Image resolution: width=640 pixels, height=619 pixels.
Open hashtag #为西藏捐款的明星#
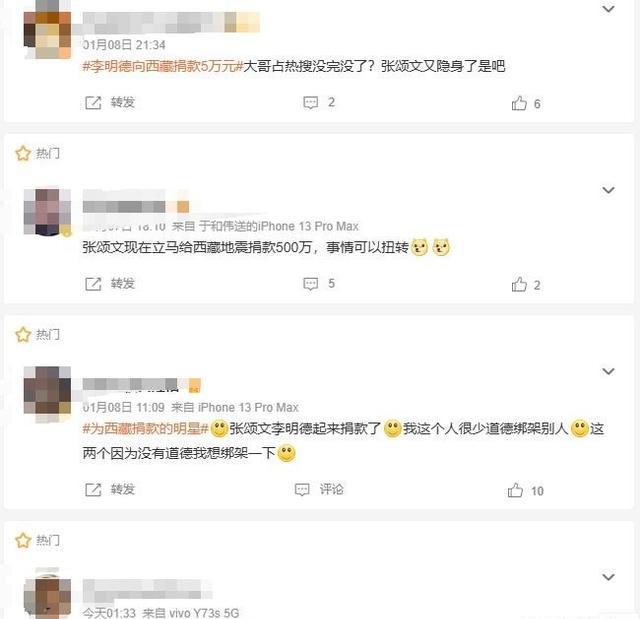(x=145, y=428)
